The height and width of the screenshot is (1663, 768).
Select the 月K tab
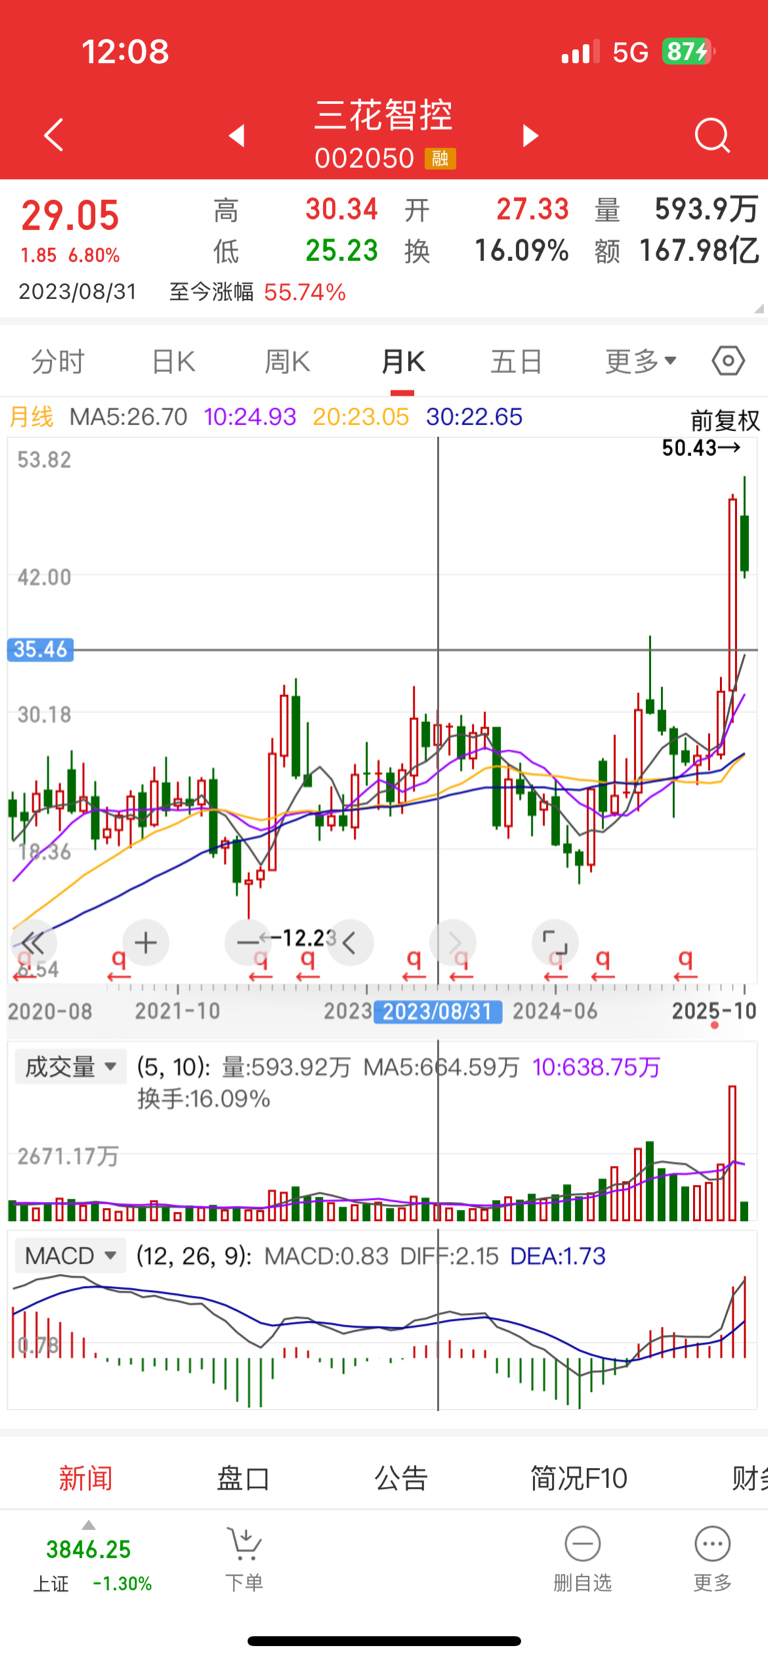[x=403, y=361]
